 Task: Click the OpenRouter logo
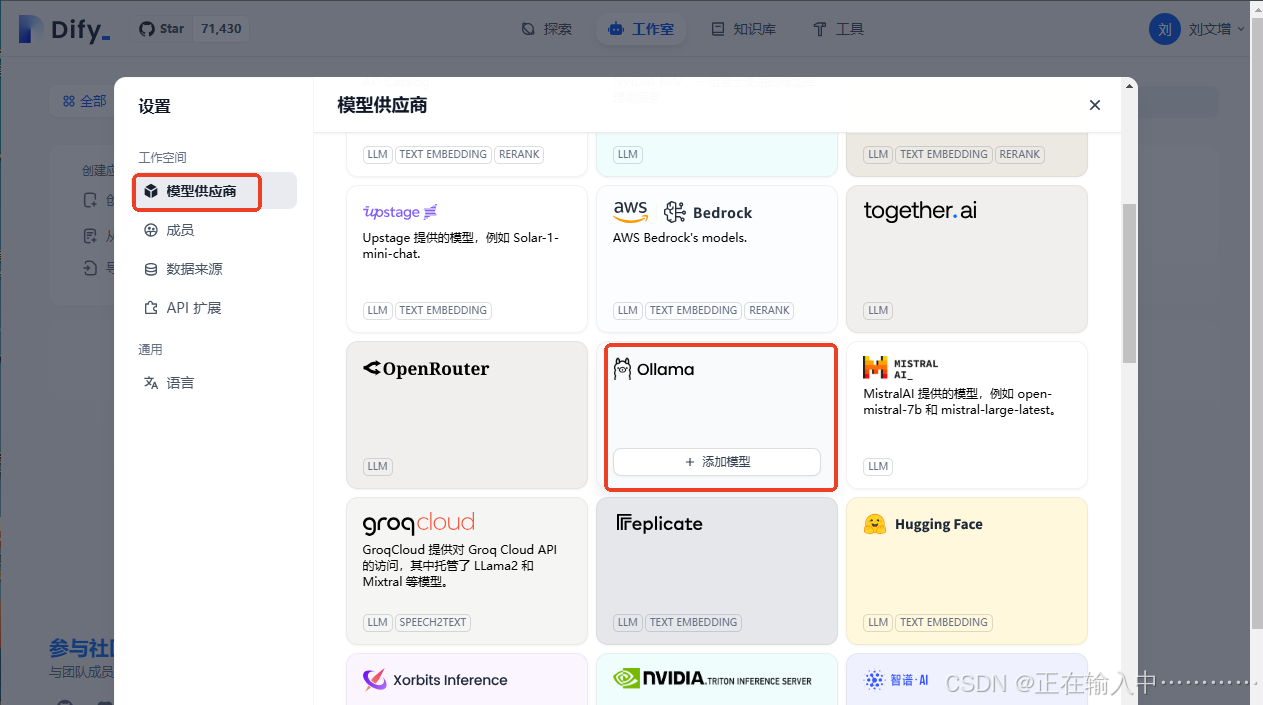pyautogui.click(x=426, y=369)
